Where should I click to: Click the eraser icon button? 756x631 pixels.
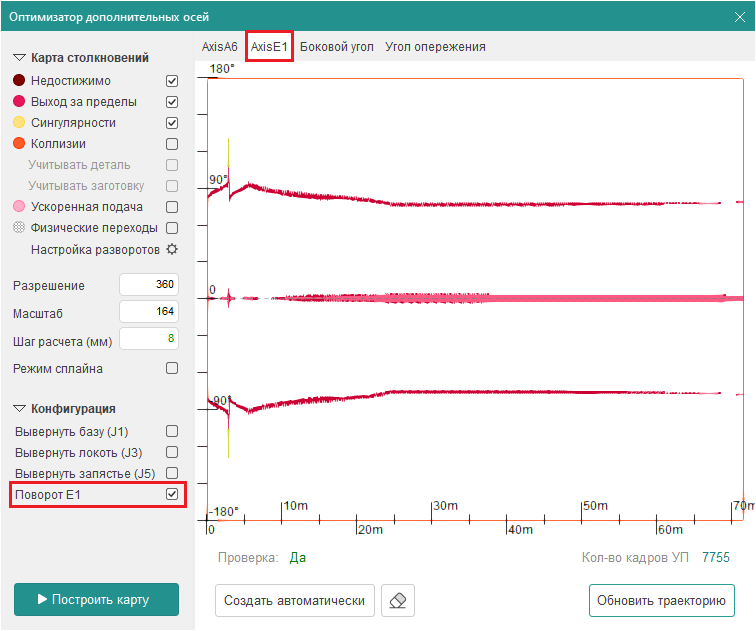tap(398, 601)
